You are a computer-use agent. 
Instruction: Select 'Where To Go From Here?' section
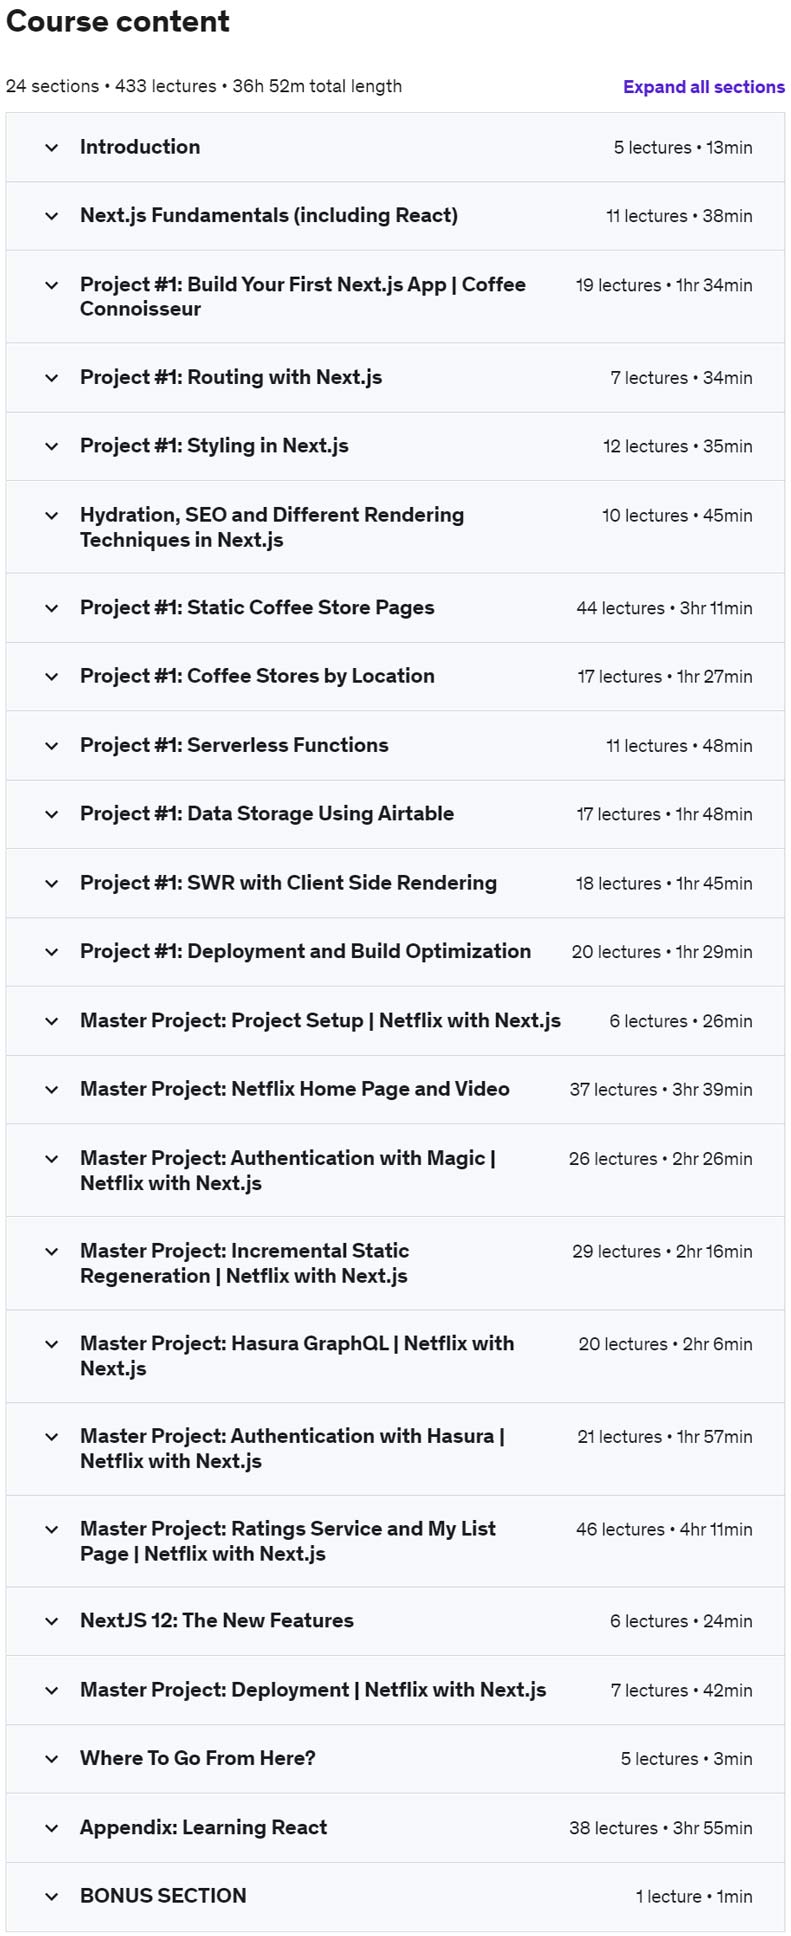(x=197, y=1759)
